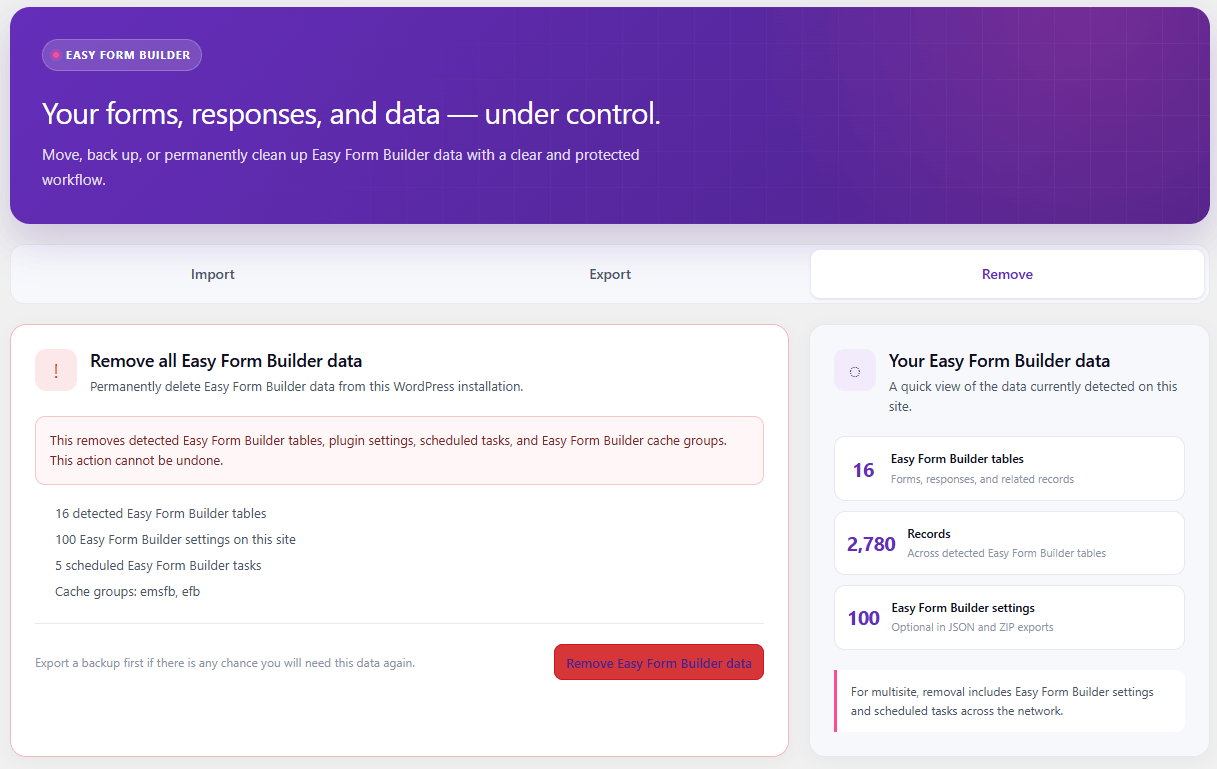Screen dimensions: 1217x769
Task: Switch to the Import tab
Action: 213,274
